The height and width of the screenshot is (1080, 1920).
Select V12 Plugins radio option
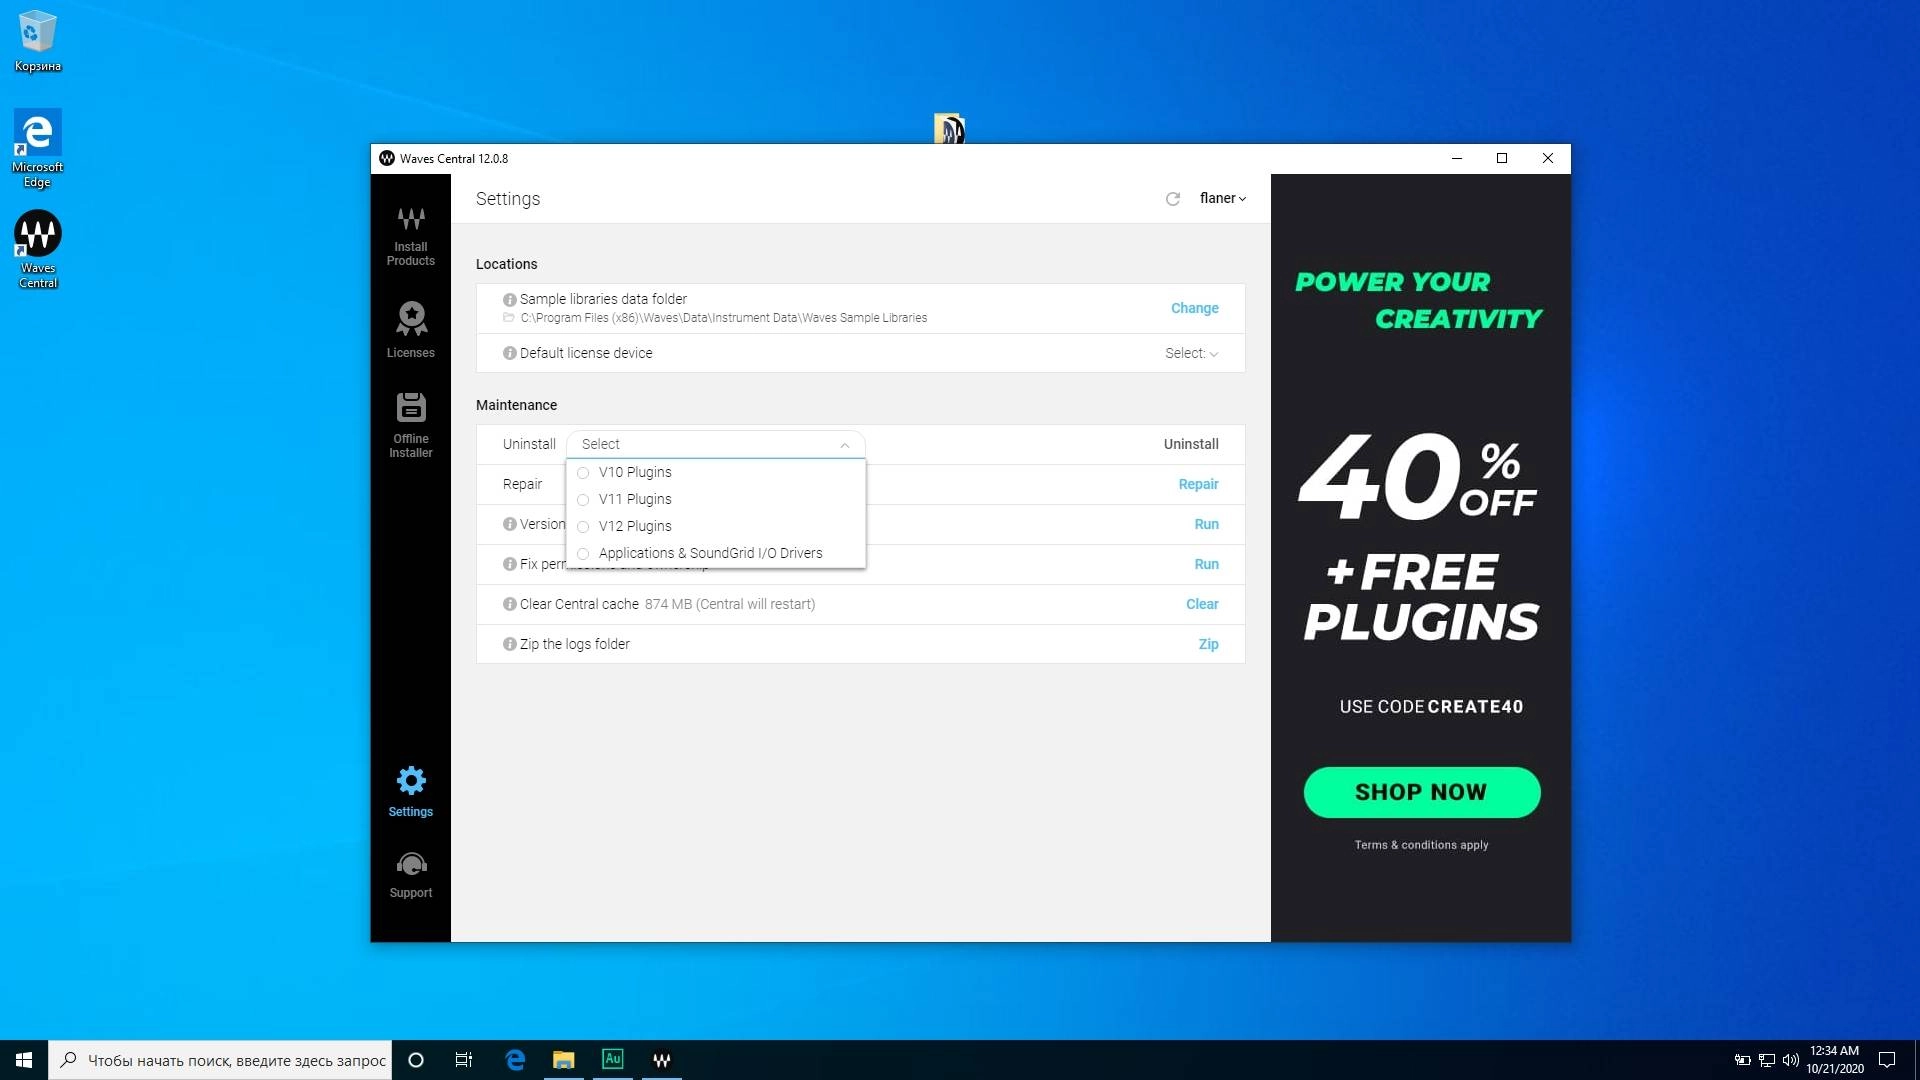[x=583, y=527]
